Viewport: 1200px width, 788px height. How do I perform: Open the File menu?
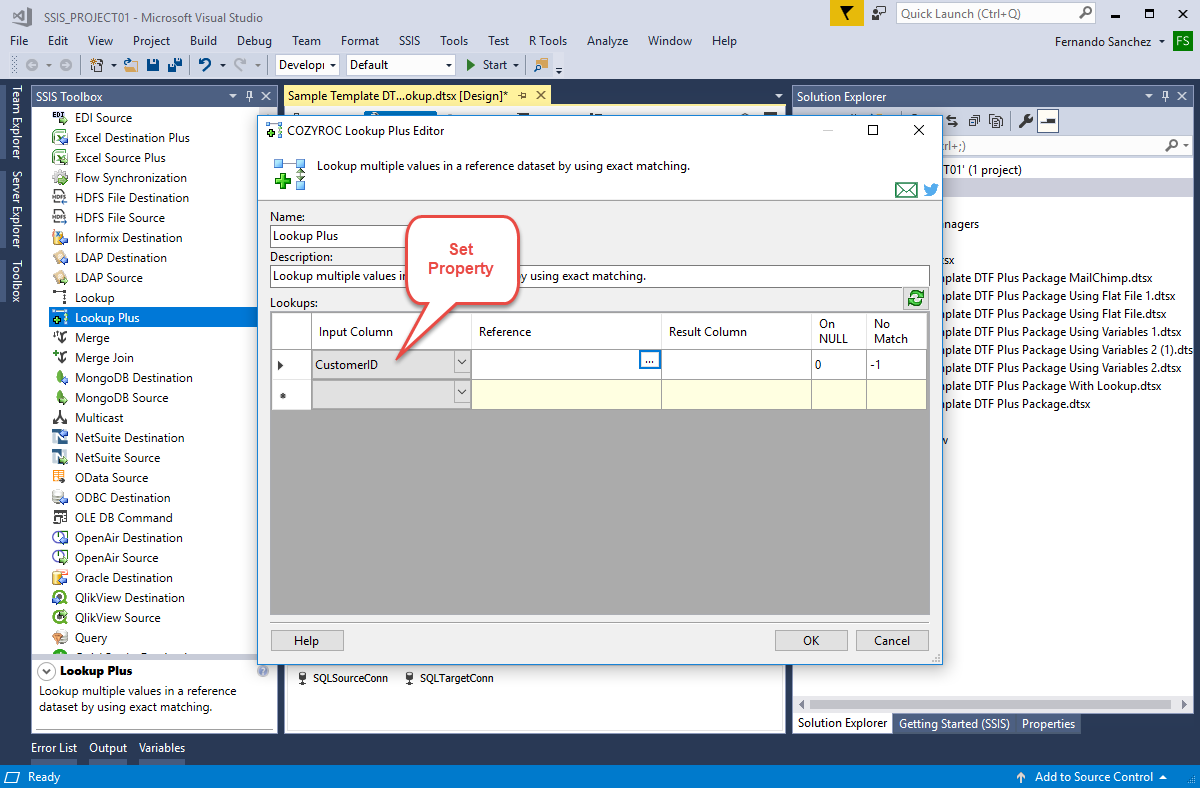pyautogui.click(x=19, y=41)
